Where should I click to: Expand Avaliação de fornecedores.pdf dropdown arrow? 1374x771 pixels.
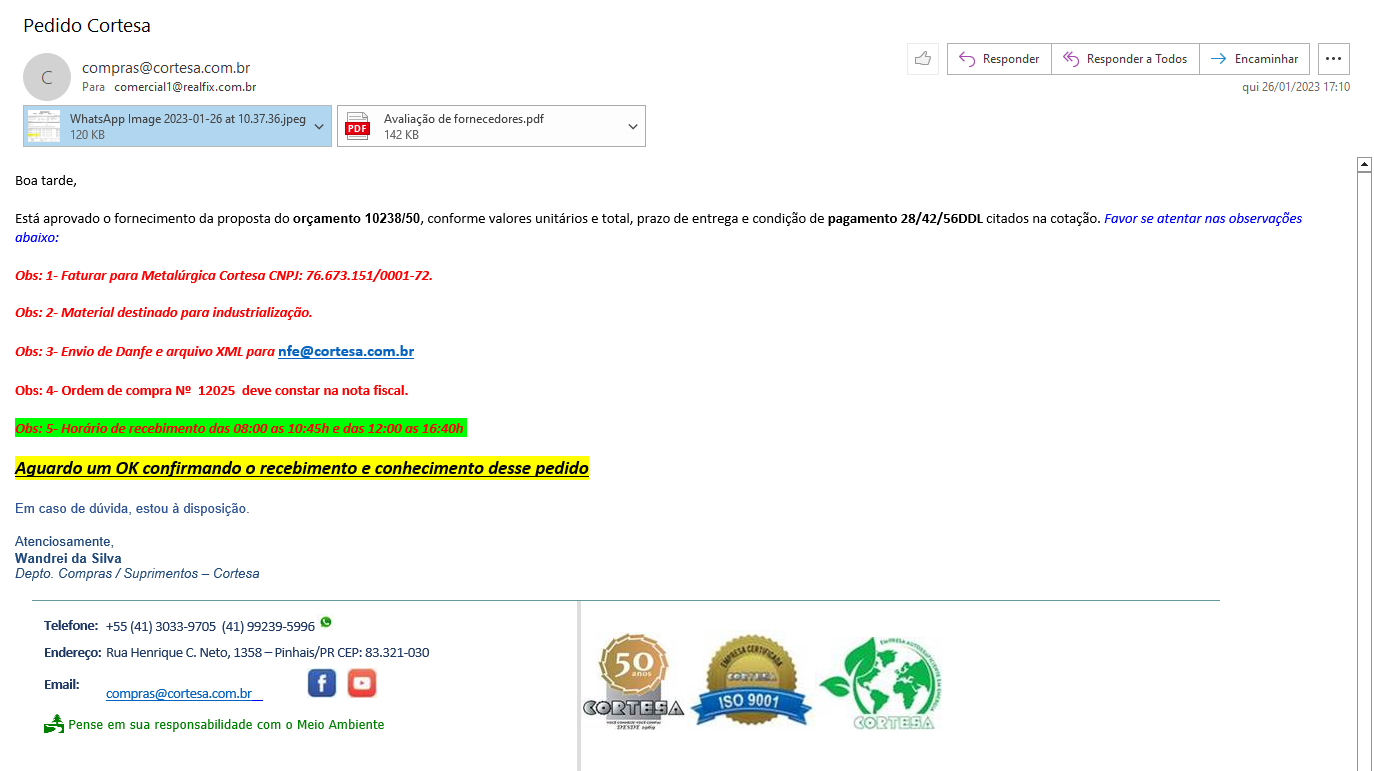633,126
